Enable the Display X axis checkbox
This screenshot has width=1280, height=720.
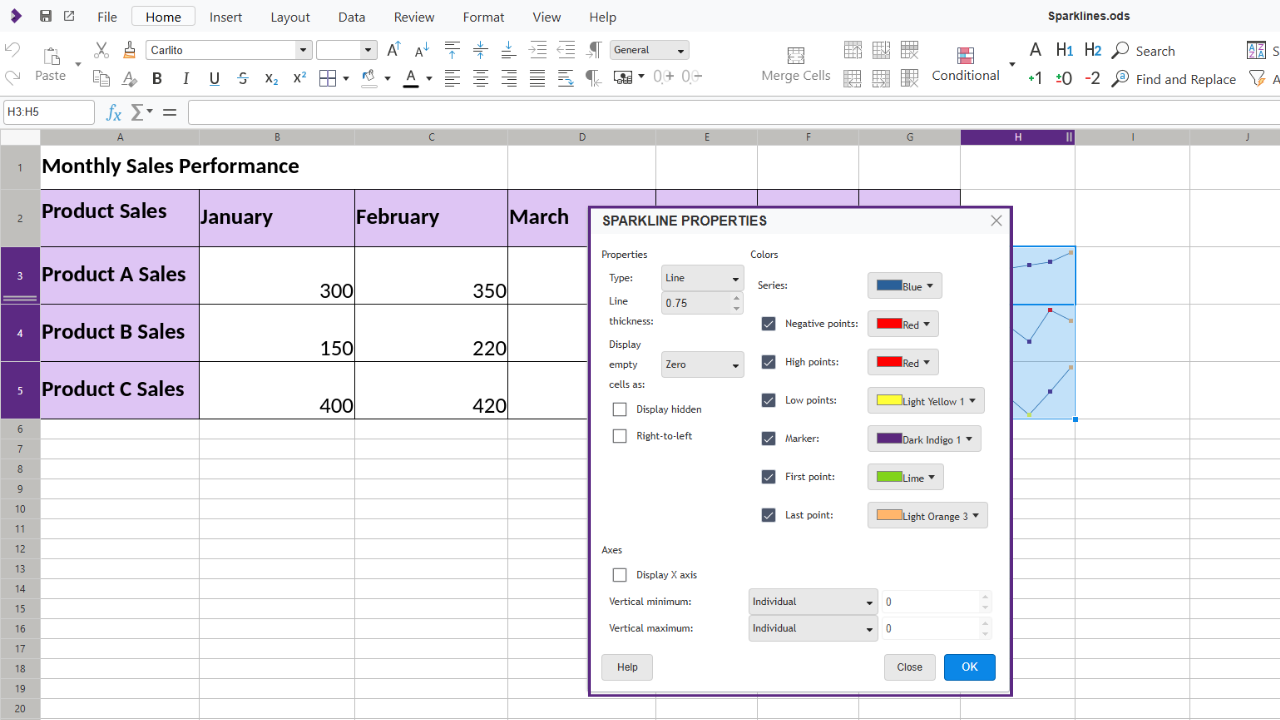pos(619,575)
